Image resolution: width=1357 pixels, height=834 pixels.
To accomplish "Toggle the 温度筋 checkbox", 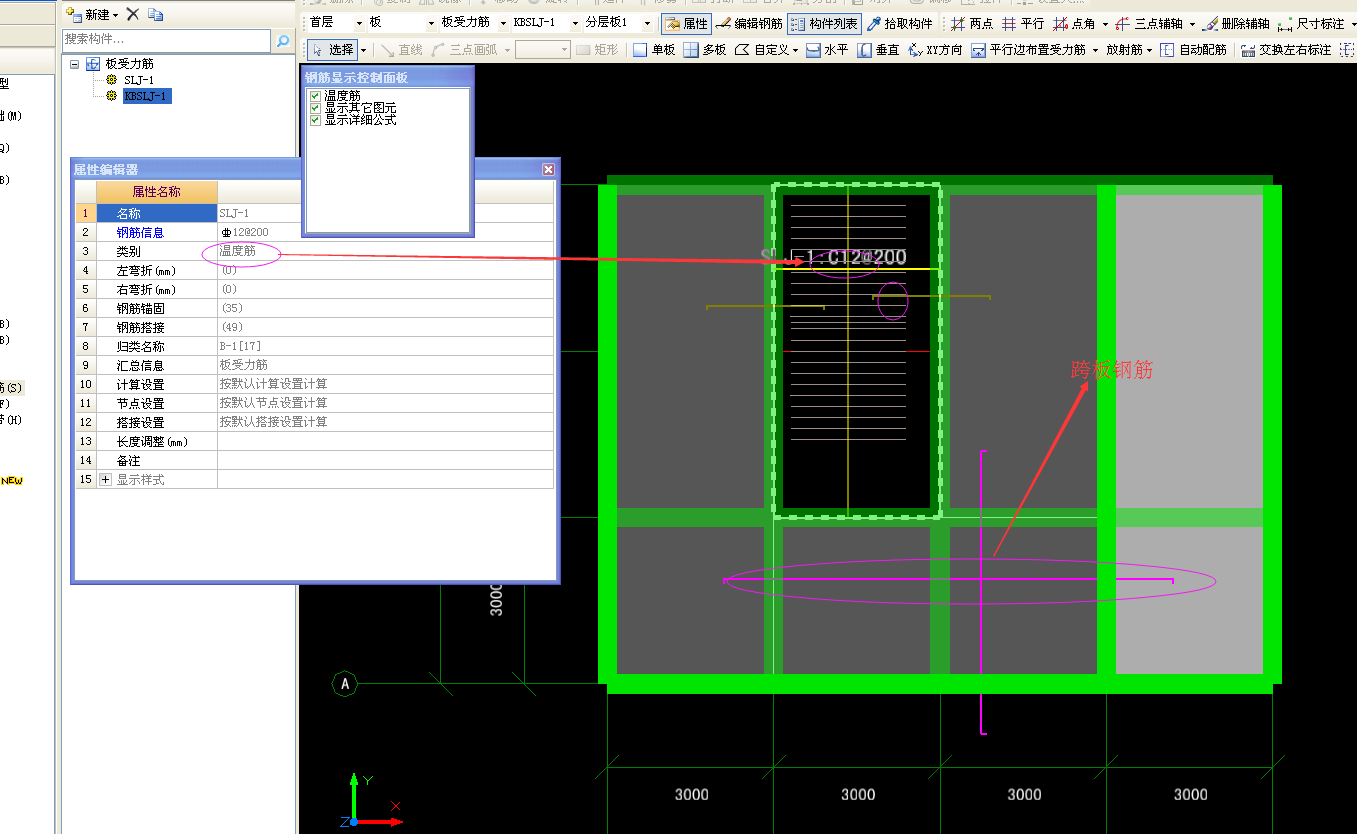I will click(315, 96).
